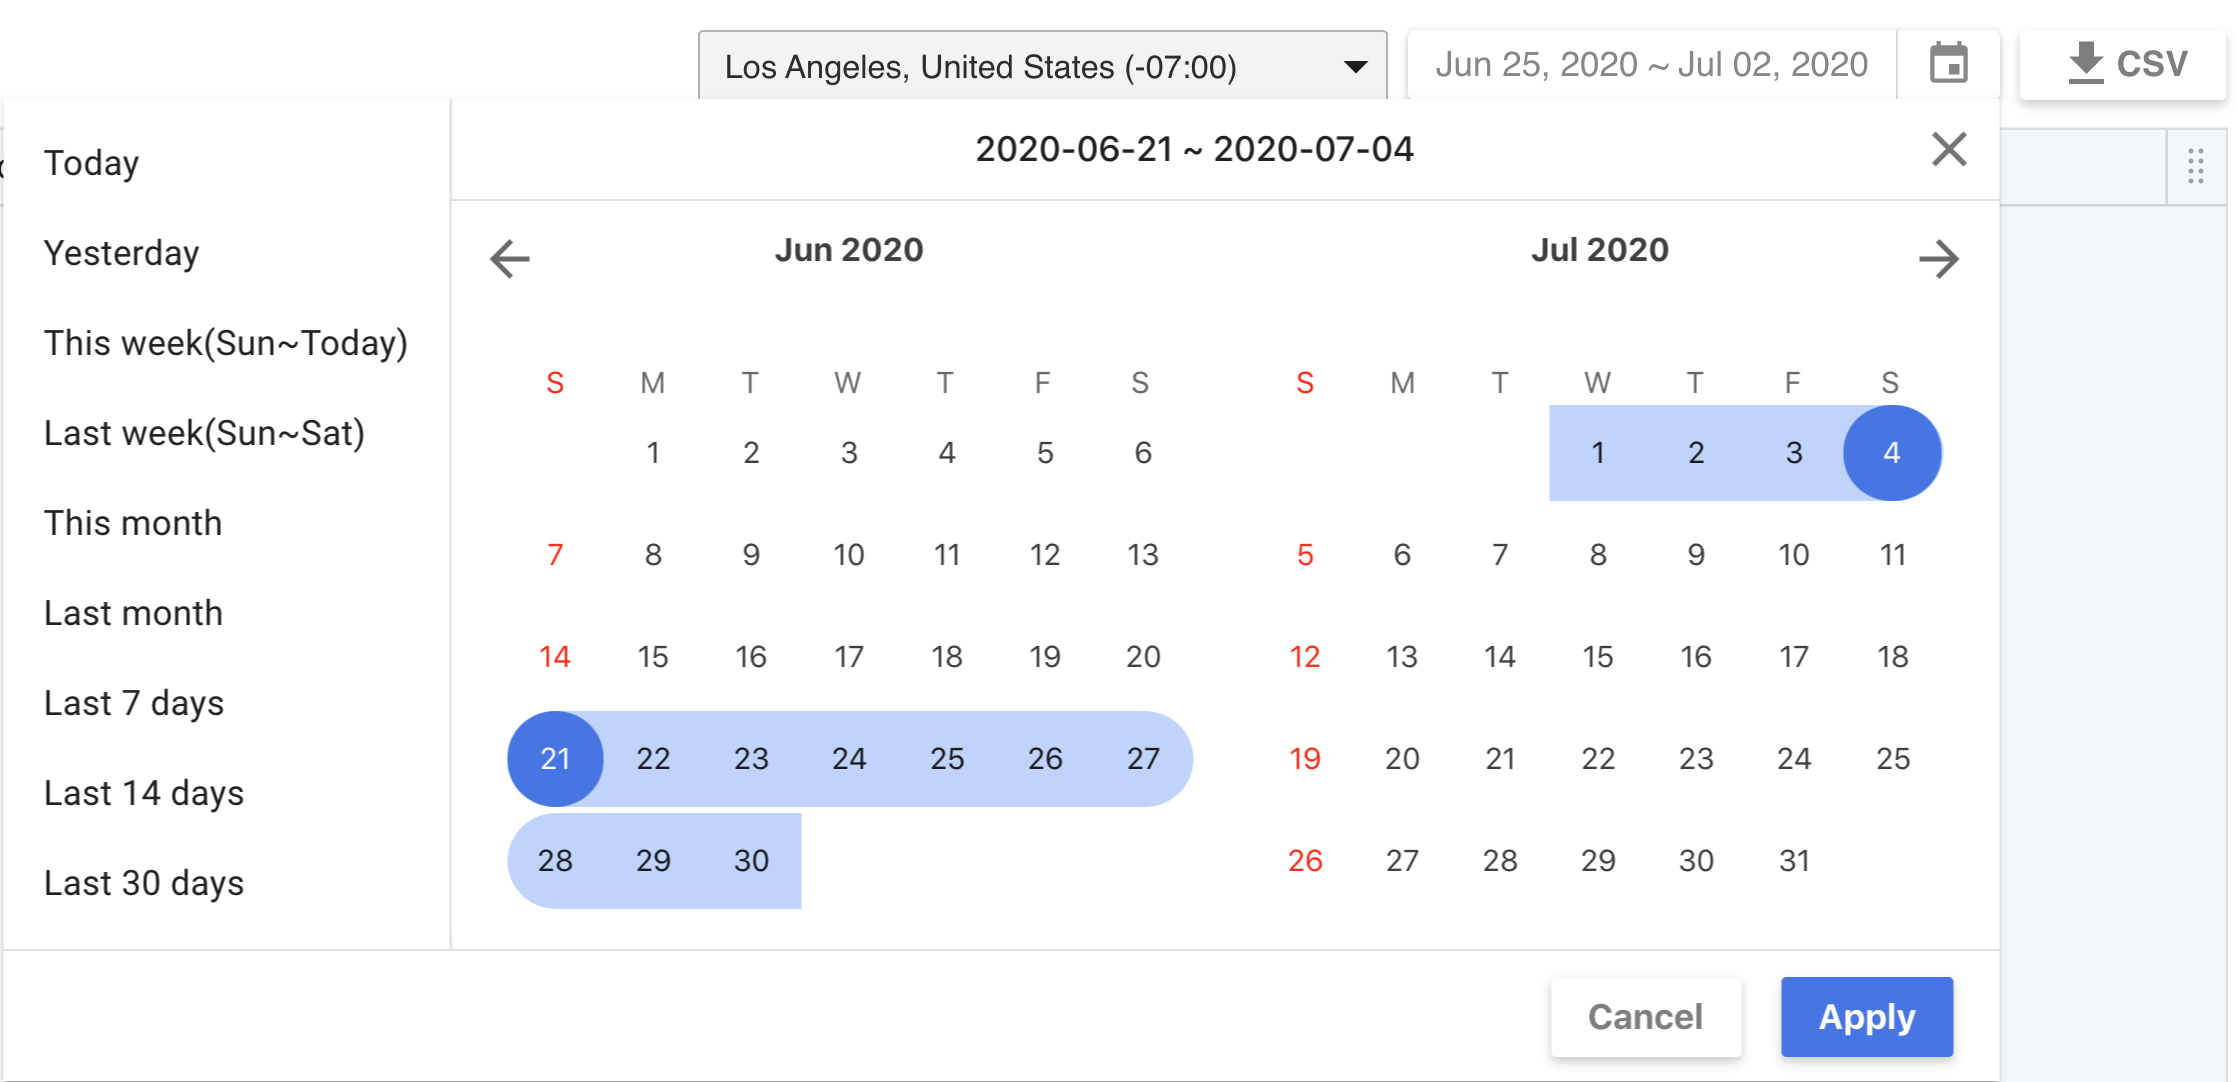
Task: Cancel the date selection
Action: click(x=1645, y=1016)
